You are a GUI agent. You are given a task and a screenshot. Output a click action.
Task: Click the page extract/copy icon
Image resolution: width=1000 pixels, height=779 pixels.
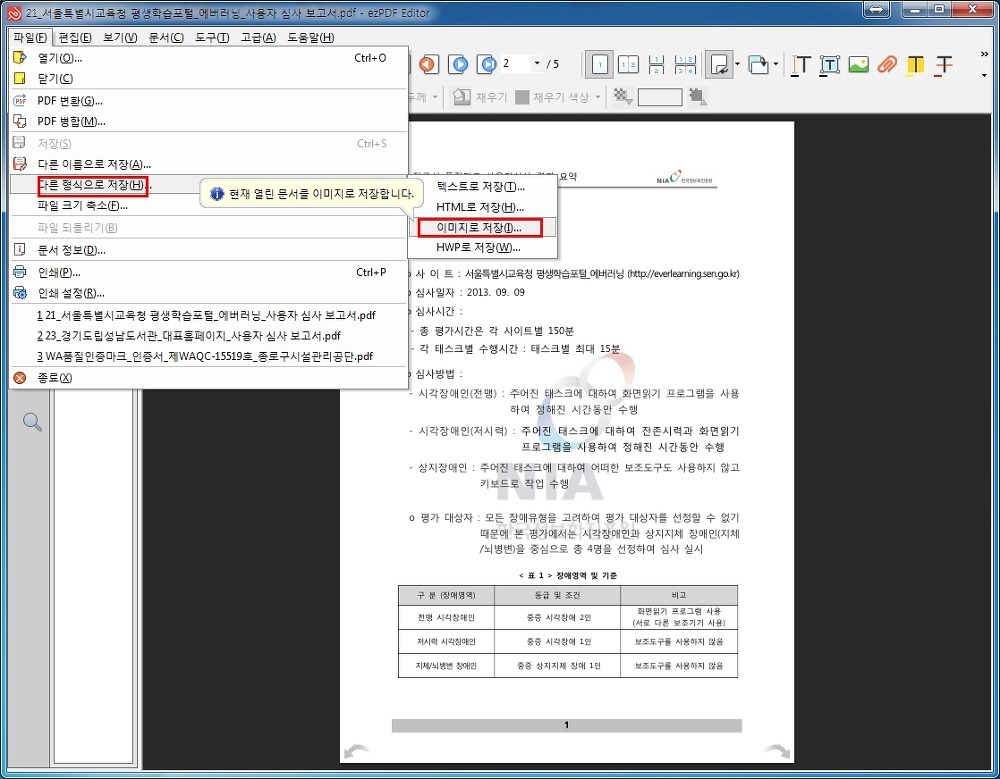(x=758, y=64)
